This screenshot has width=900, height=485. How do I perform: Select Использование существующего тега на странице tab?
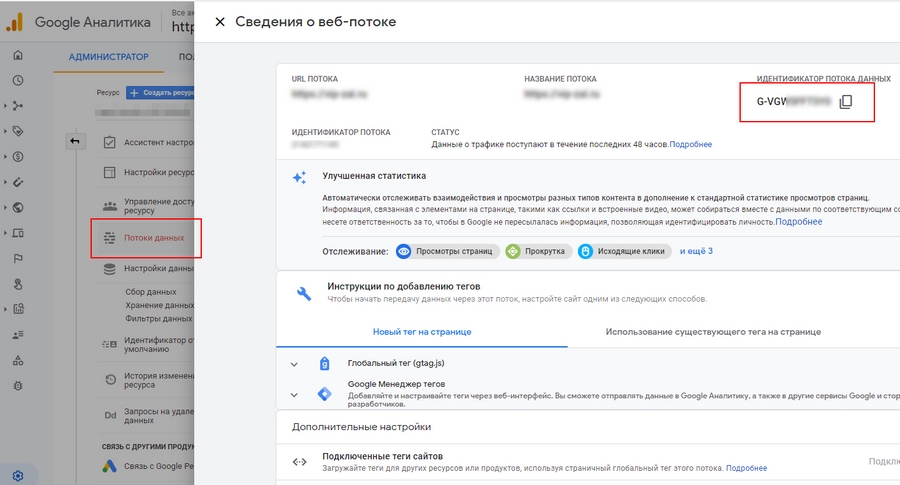pyautogui.click(x=713, y=332)
